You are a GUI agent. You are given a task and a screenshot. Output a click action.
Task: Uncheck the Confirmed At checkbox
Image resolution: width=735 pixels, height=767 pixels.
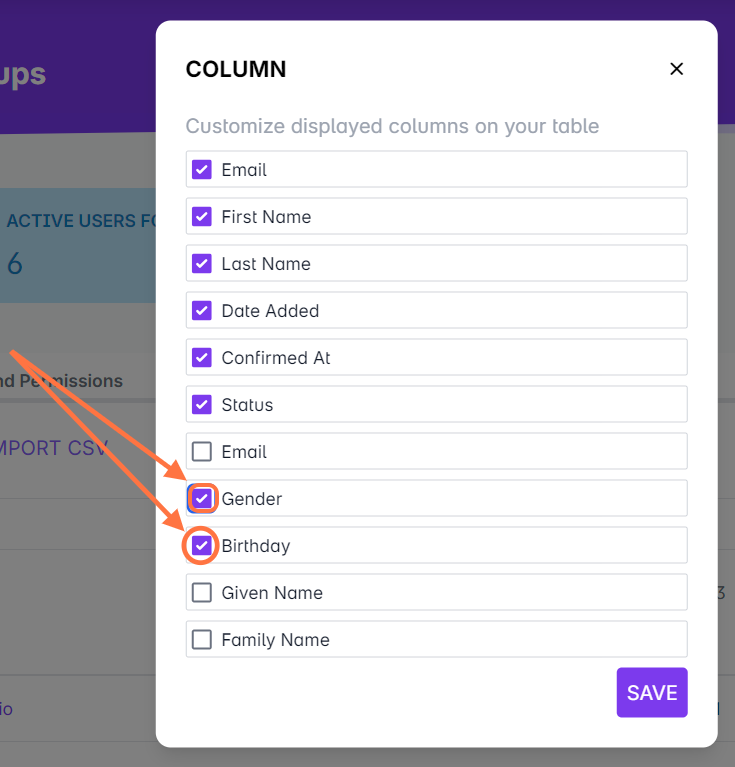pos(202,358)
